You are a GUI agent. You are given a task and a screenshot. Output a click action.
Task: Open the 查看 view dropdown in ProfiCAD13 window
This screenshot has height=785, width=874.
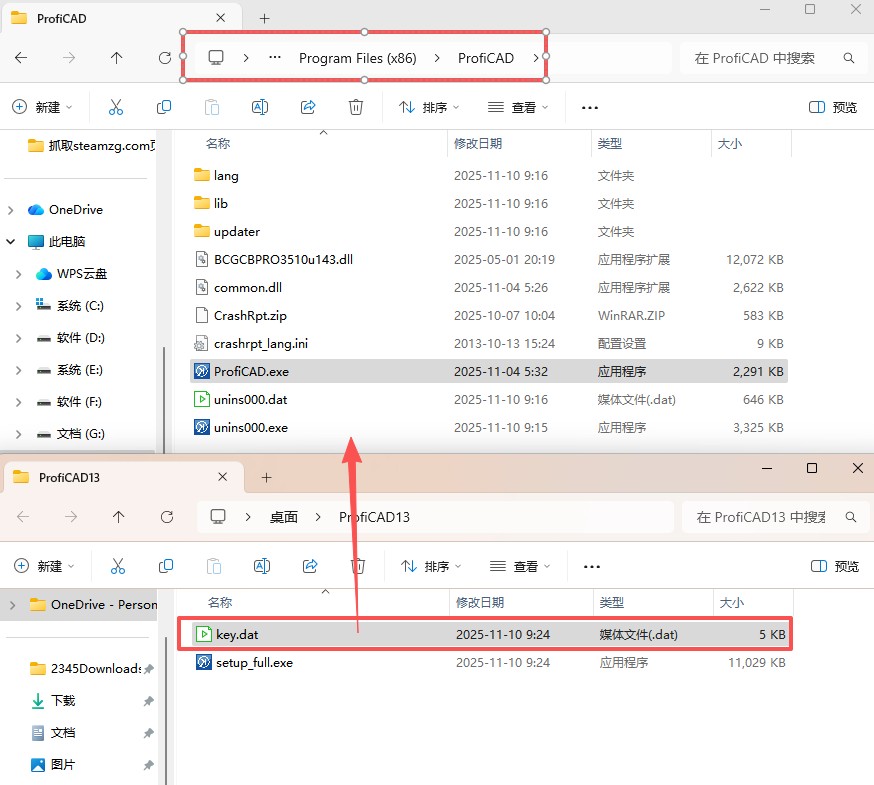(520, 566)
